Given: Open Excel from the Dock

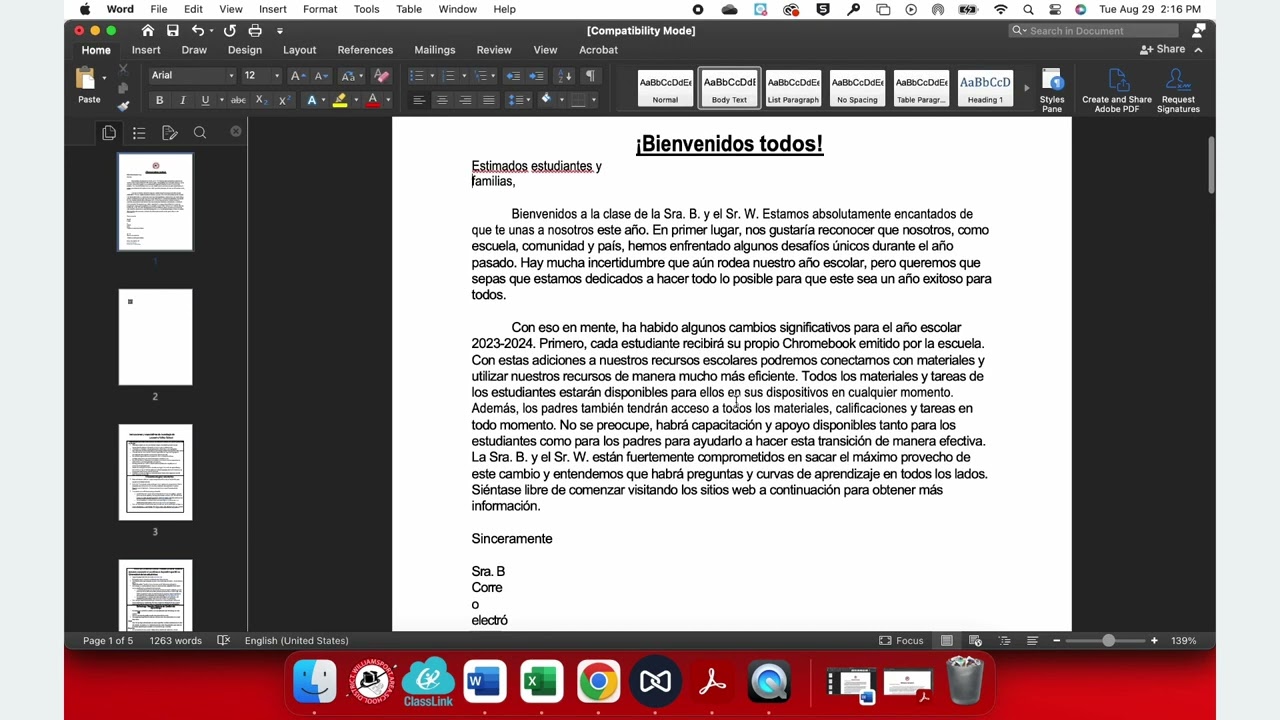Looking at the screenshot, I should point(542,682).
